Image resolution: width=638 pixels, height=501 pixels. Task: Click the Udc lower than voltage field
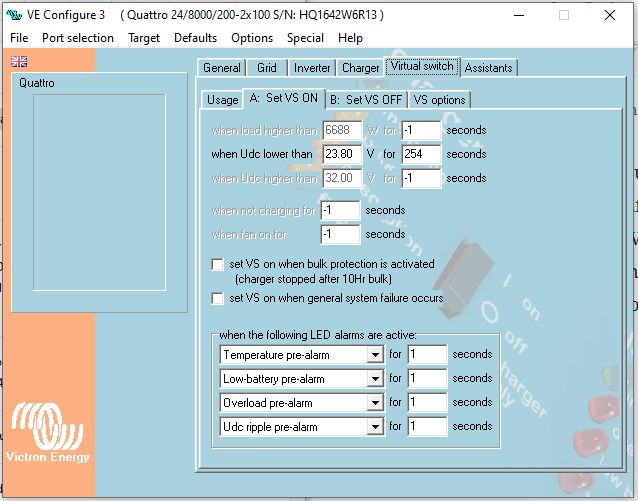pos(342,154)
